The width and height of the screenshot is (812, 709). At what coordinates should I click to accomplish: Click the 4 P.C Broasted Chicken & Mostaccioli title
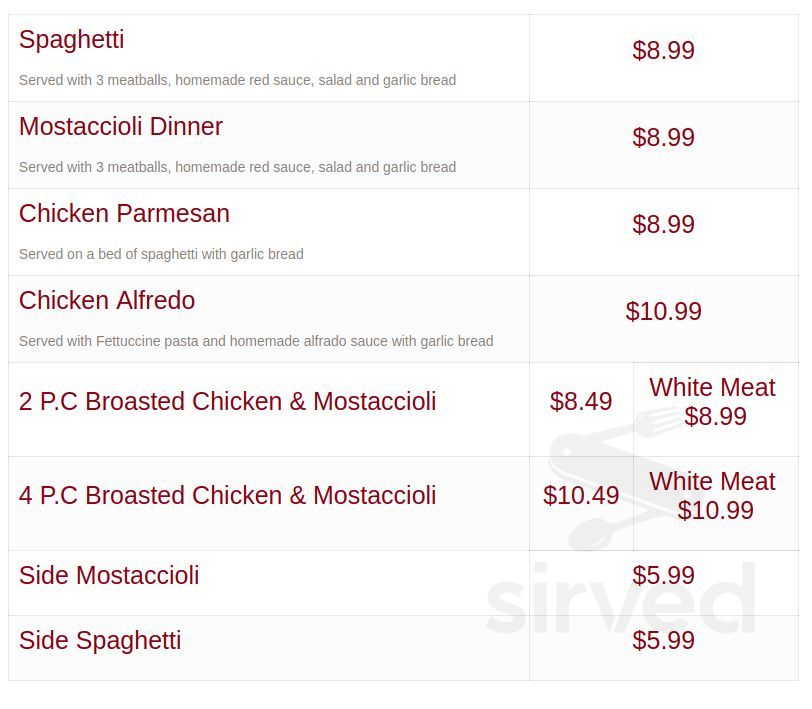point(227,495)
